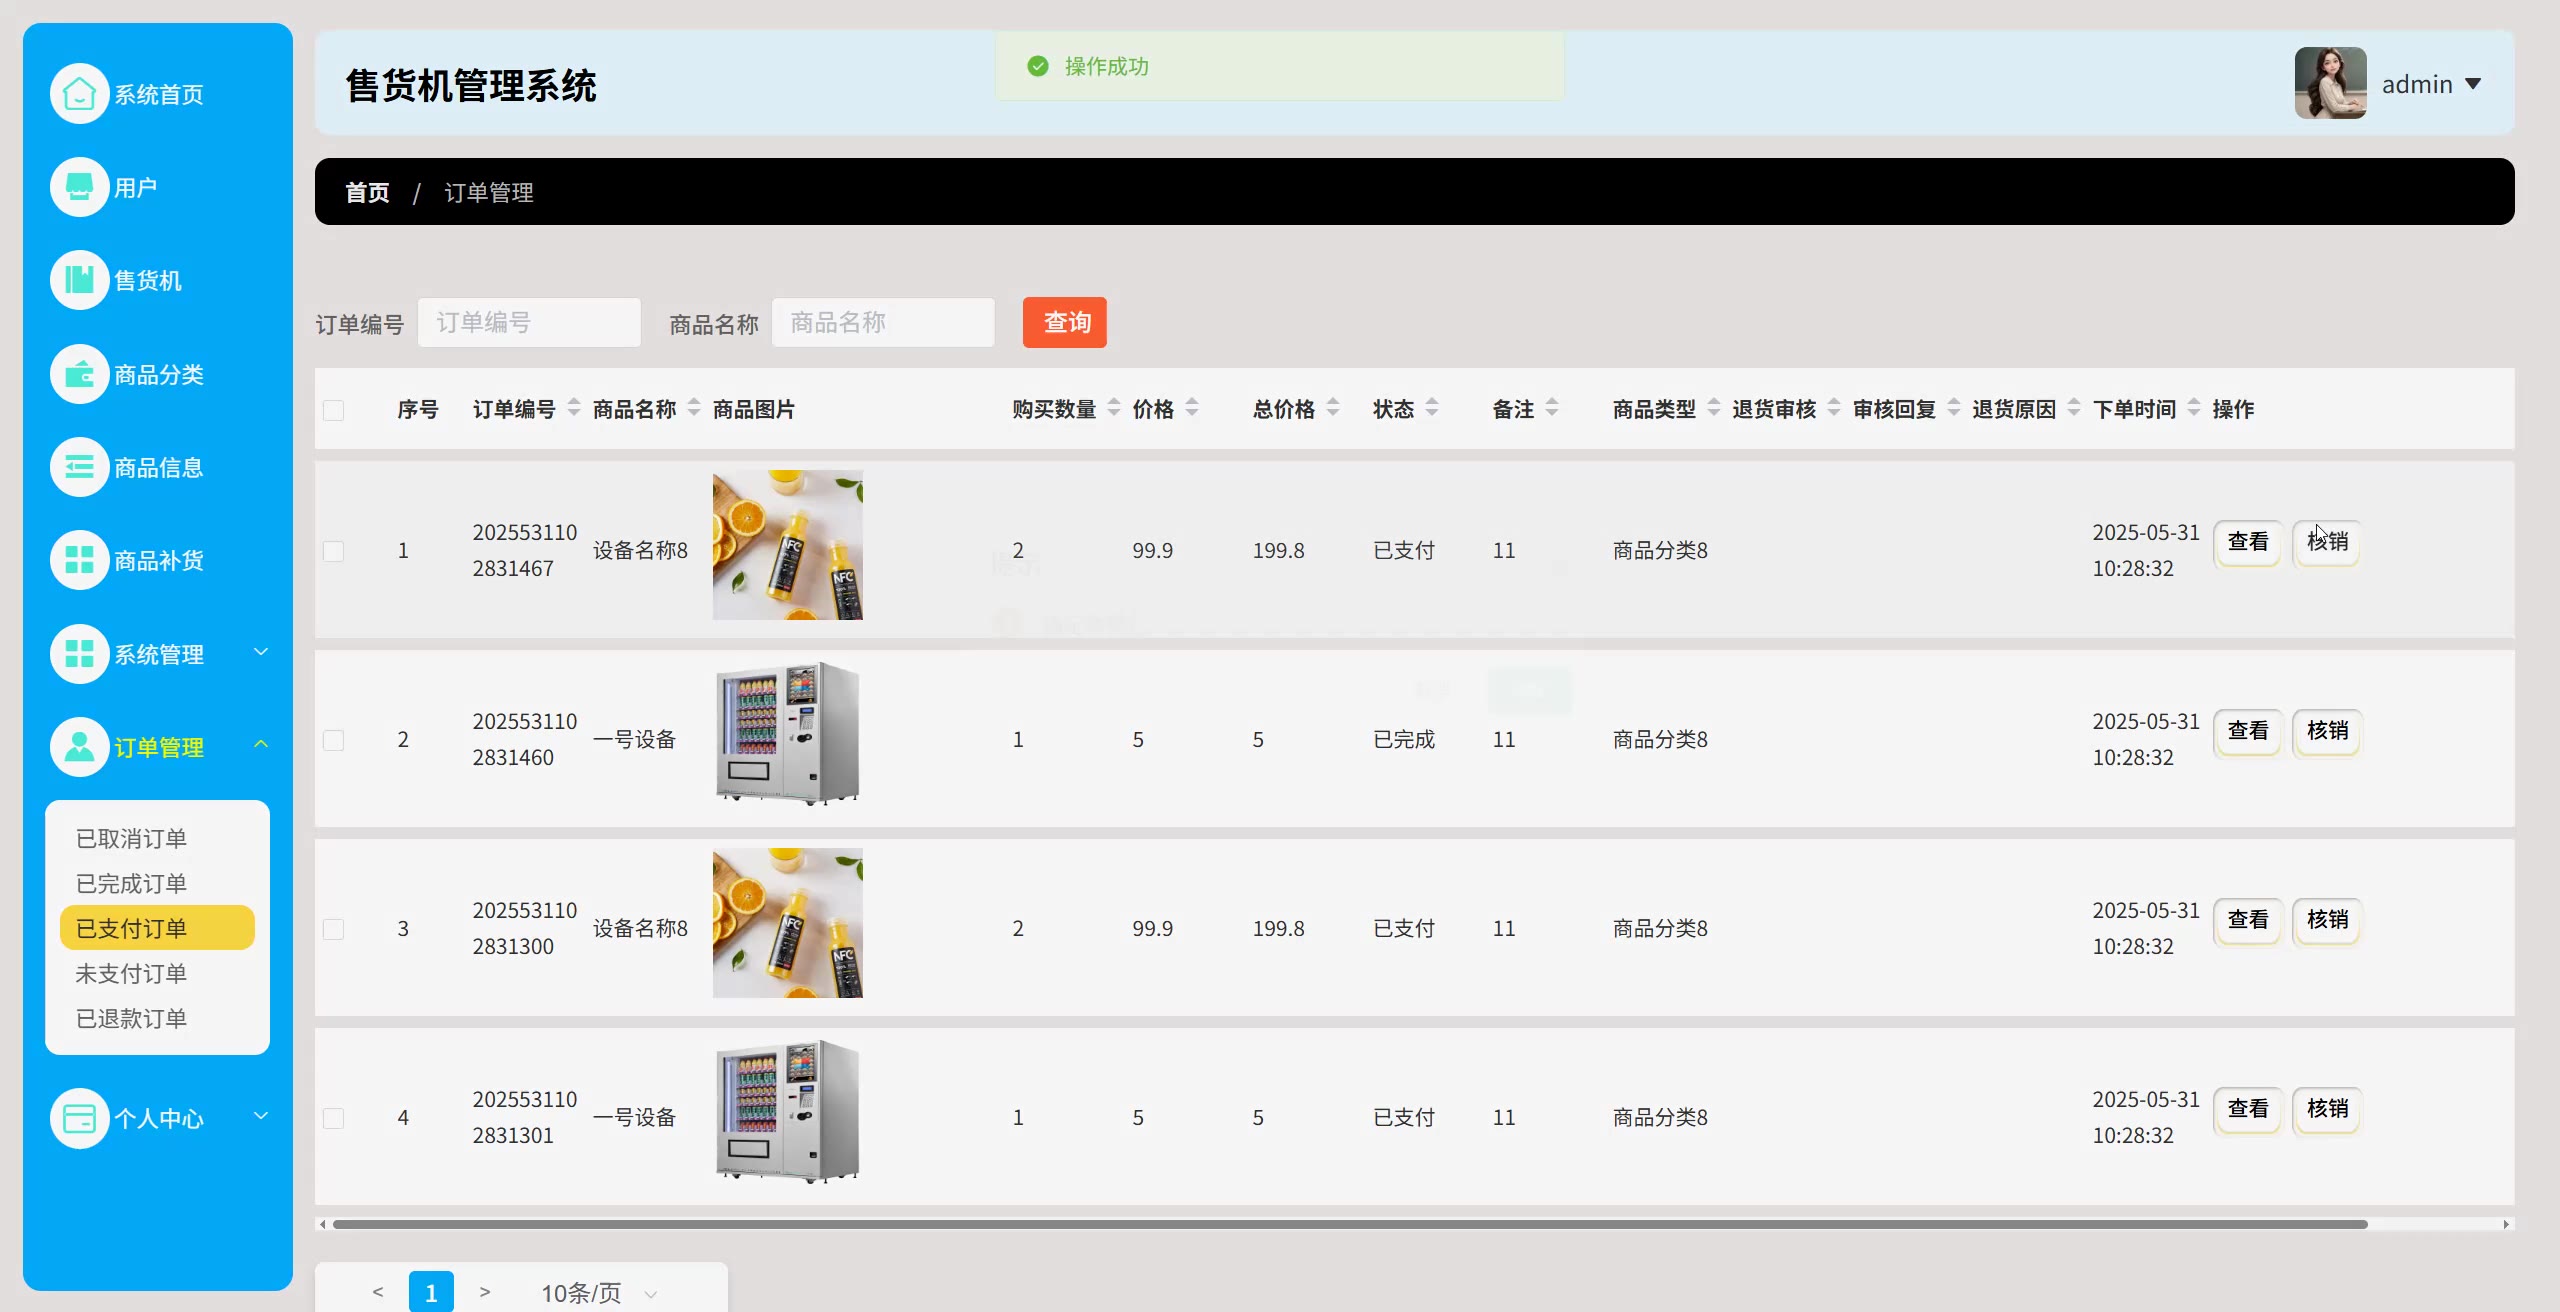Click 核销 button for order row 2
This screenshot has height=1312, width=2560.
[x=2327, y=731]
